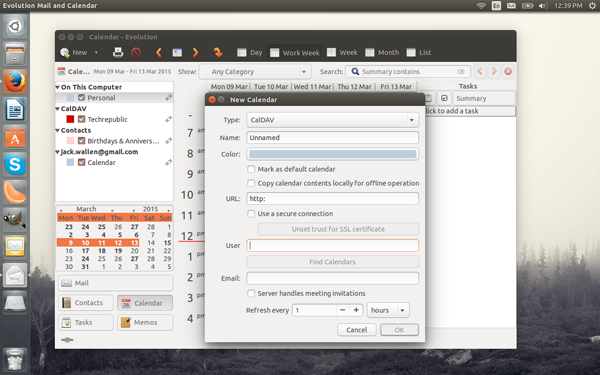Click the Name field containing Unnamed
Screen dimensions: 600x375
[x=332, y=138]
